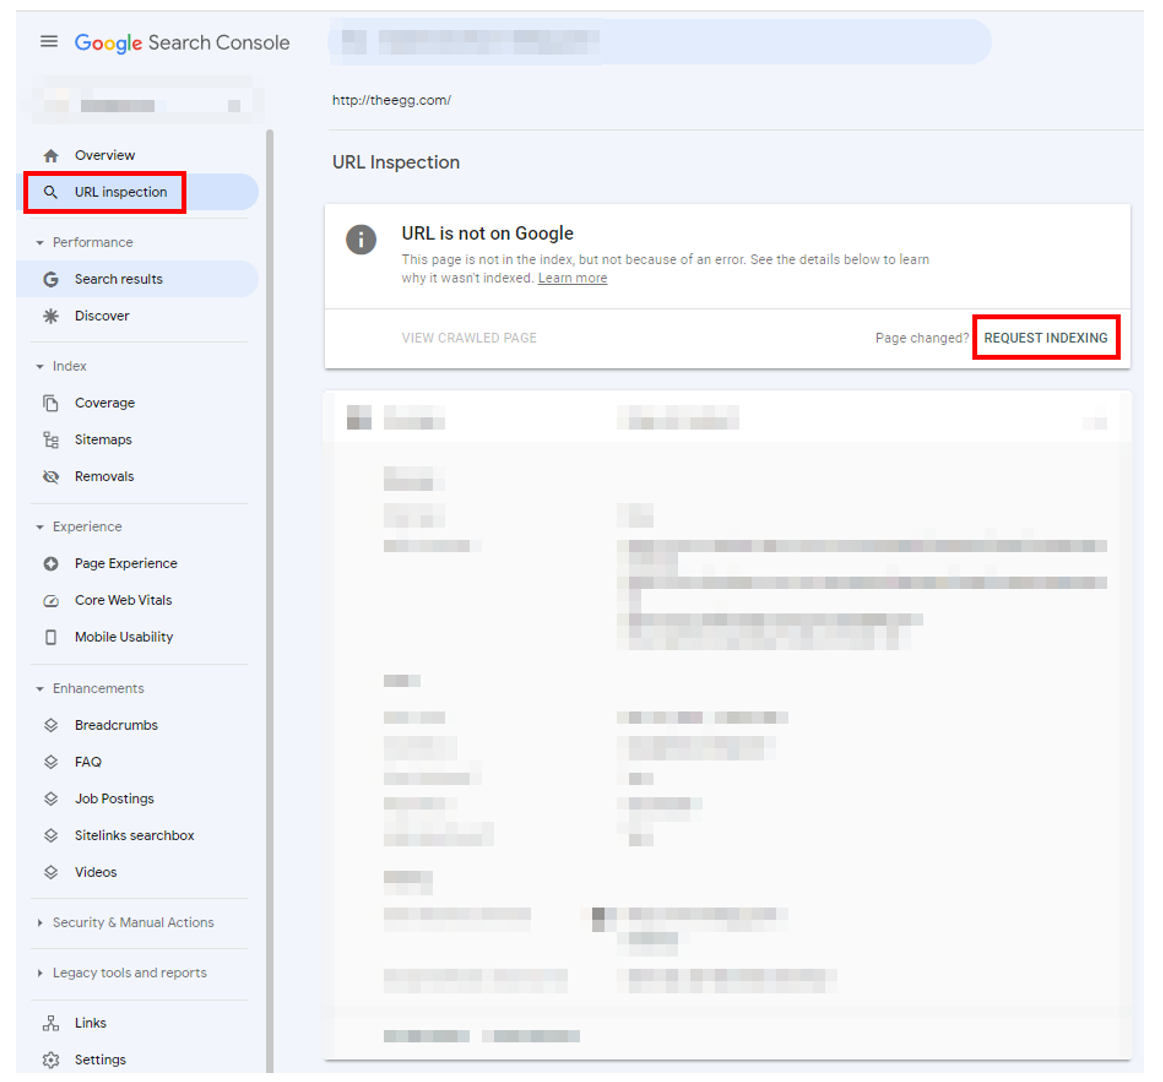Viewport: 1163px width, 1082px height.
Task: Click the Core Web Vitals gauge icon
Action: [x=50, y=601]
